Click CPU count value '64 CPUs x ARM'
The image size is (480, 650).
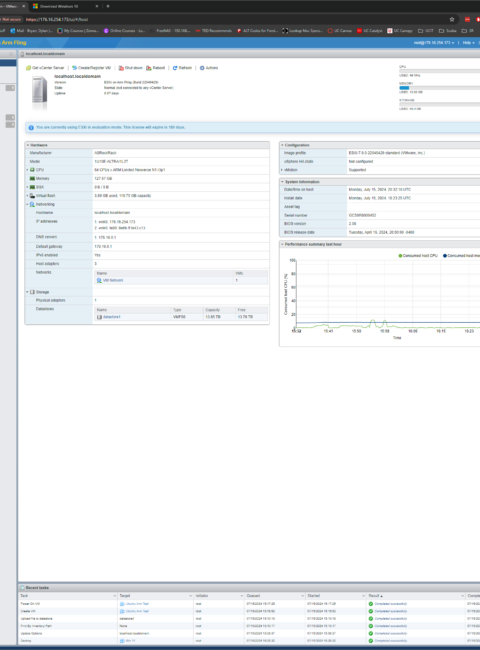coord(130,170)
